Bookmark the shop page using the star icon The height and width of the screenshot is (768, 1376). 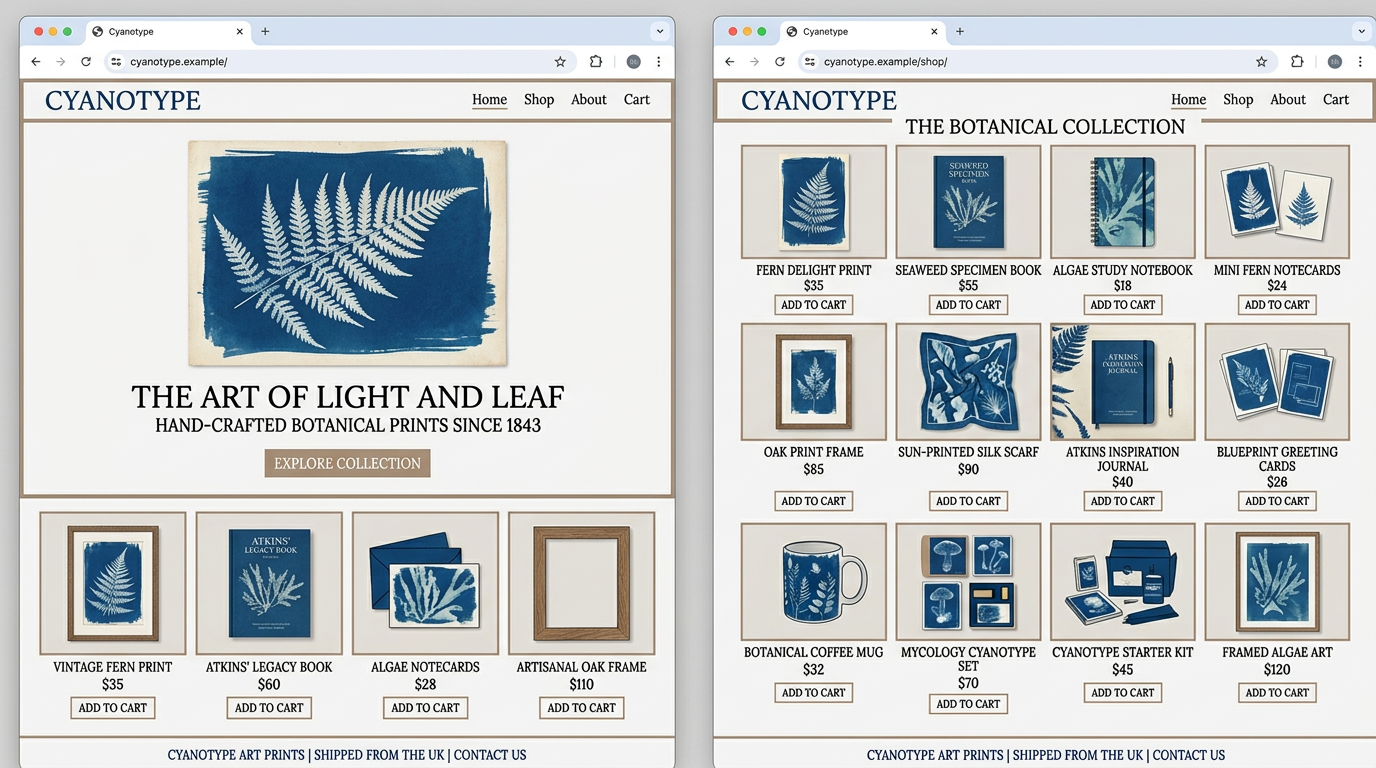click(x=1261, y=62)
